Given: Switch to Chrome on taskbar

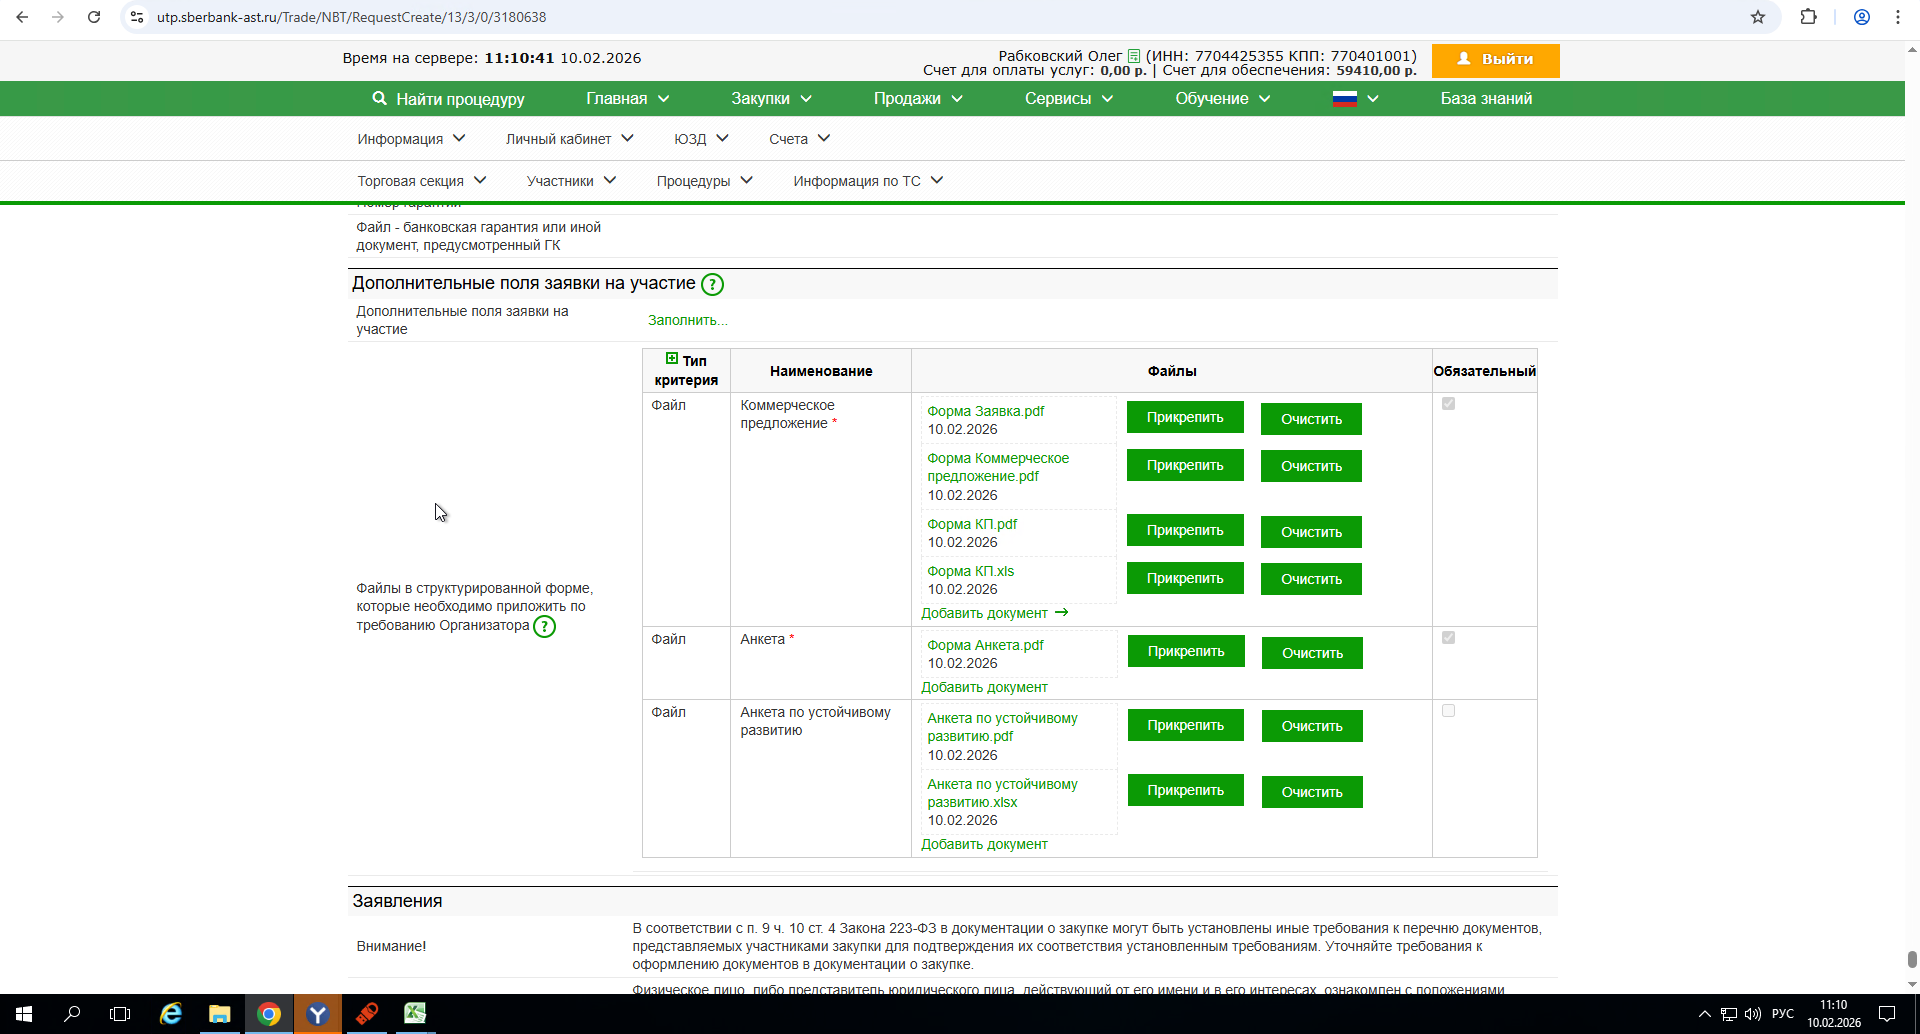Looking at the screenshot, I should (269, 1014).
